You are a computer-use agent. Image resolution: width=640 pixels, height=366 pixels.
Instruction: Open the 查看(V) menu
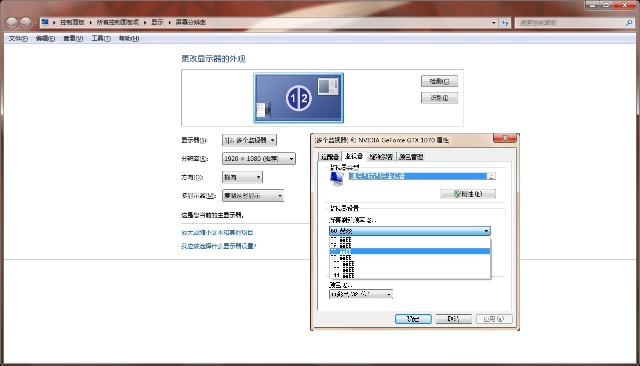(73, 38)
